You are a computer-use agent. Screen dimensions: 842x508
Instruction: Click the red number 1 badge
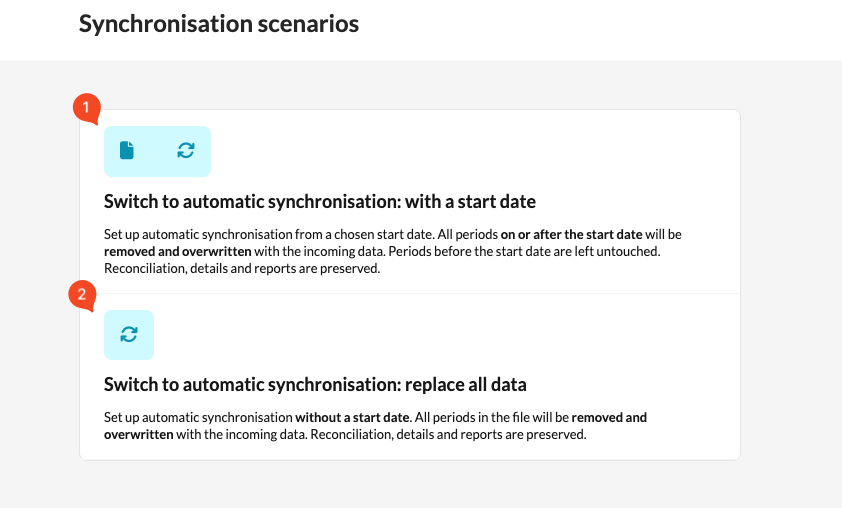(x=87, y=107)
